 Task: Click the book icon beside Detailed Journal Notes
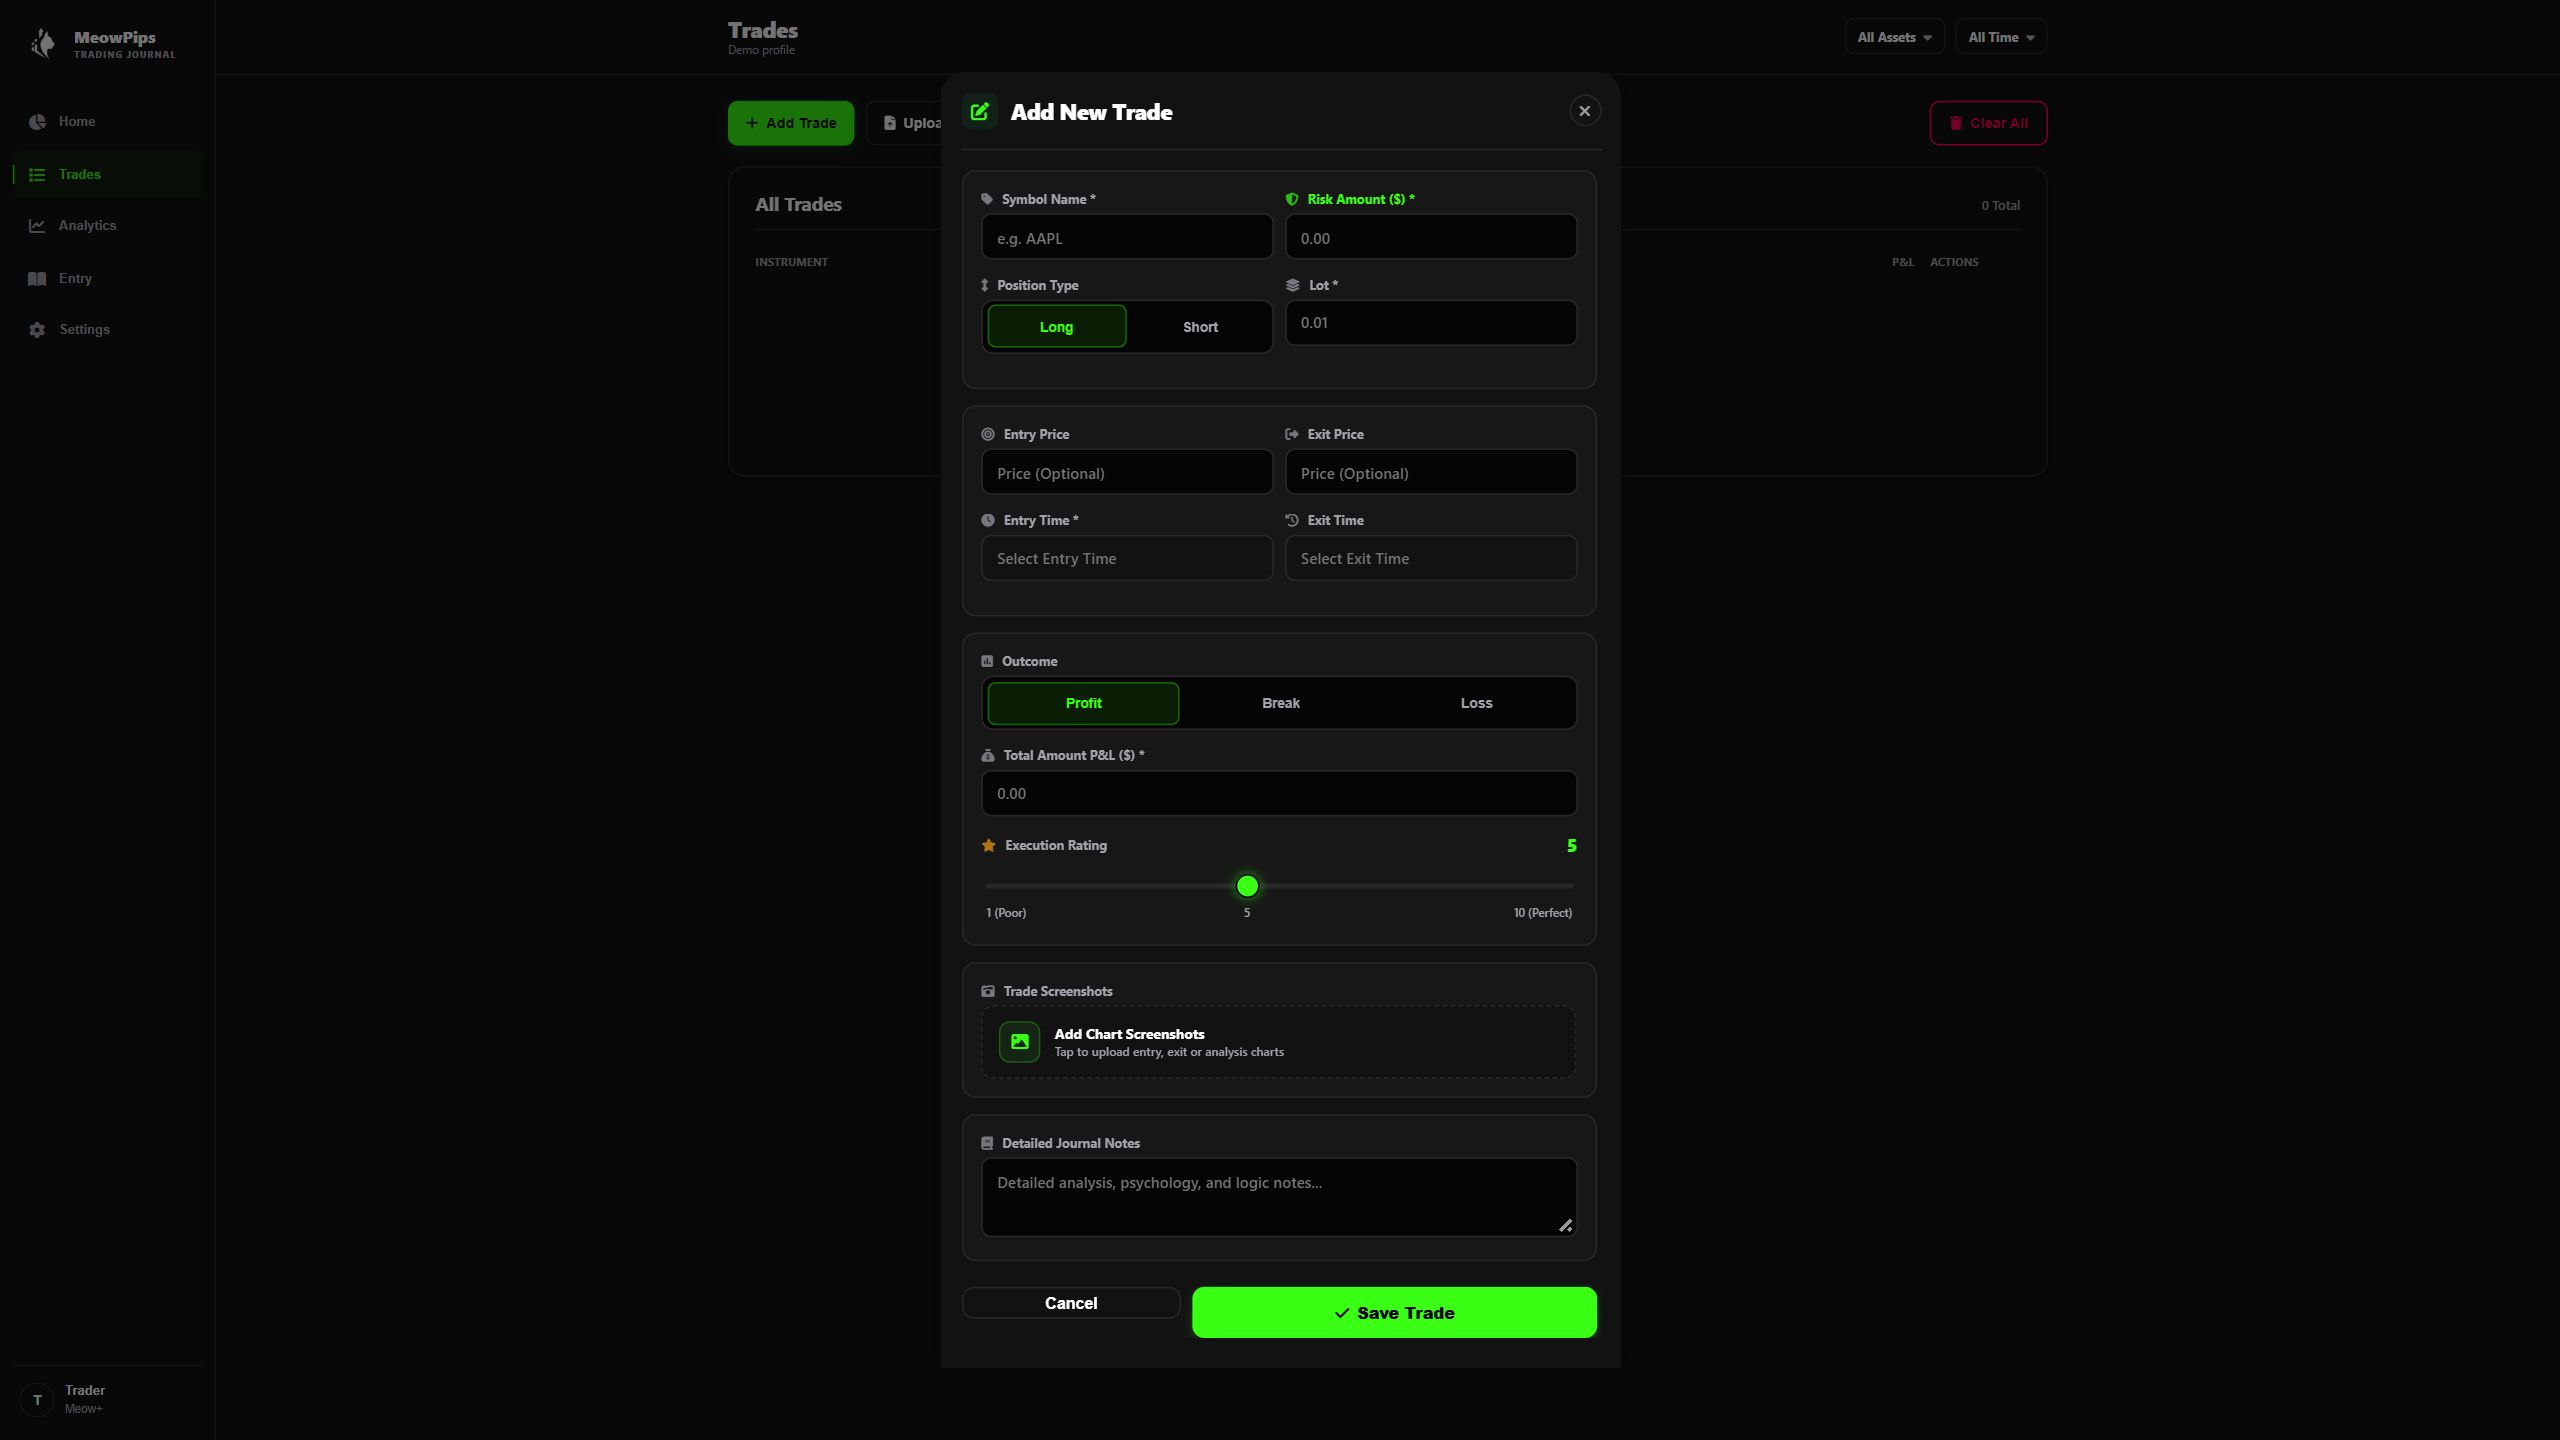click(987, 1144)
